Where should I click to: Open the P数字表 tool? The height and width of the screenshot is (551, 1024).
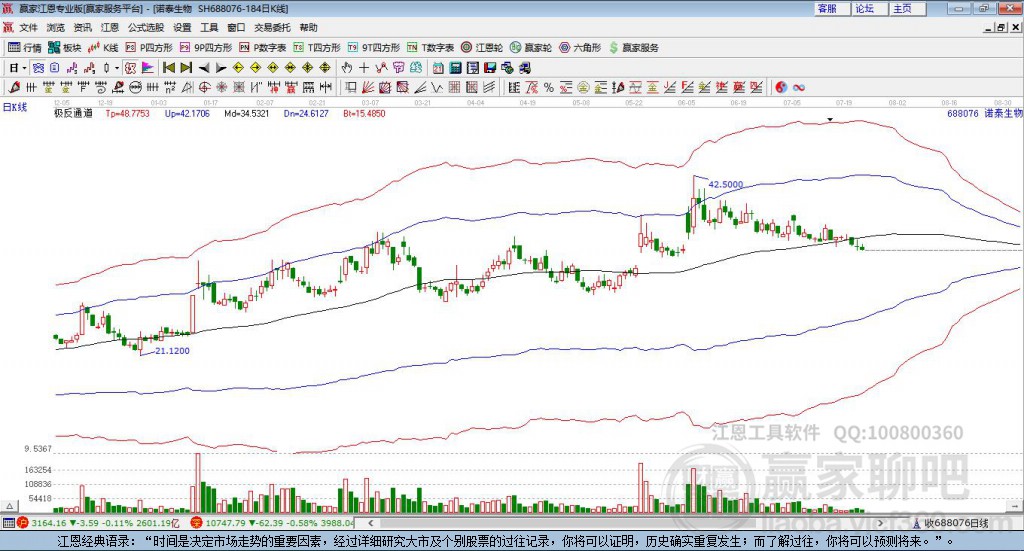pyautogui.click(x=263, y=48)
